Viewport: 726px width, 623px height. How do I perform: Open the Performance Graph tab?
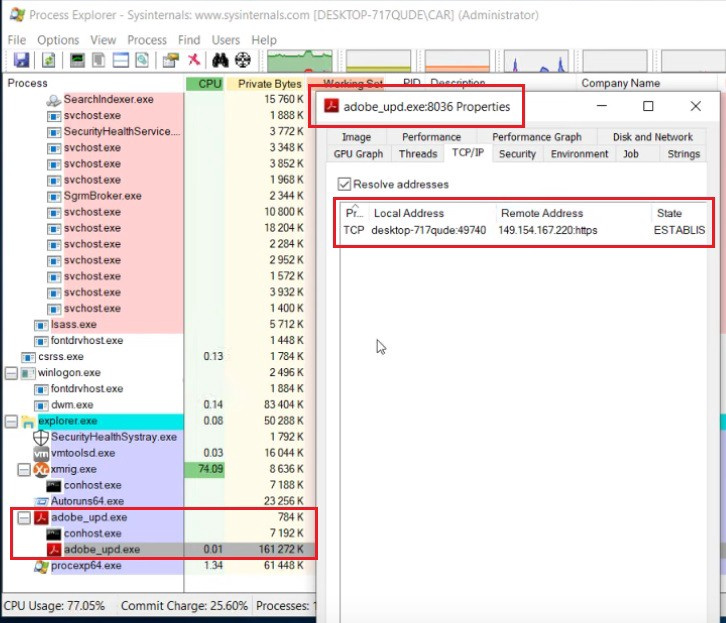pos(536,137)
